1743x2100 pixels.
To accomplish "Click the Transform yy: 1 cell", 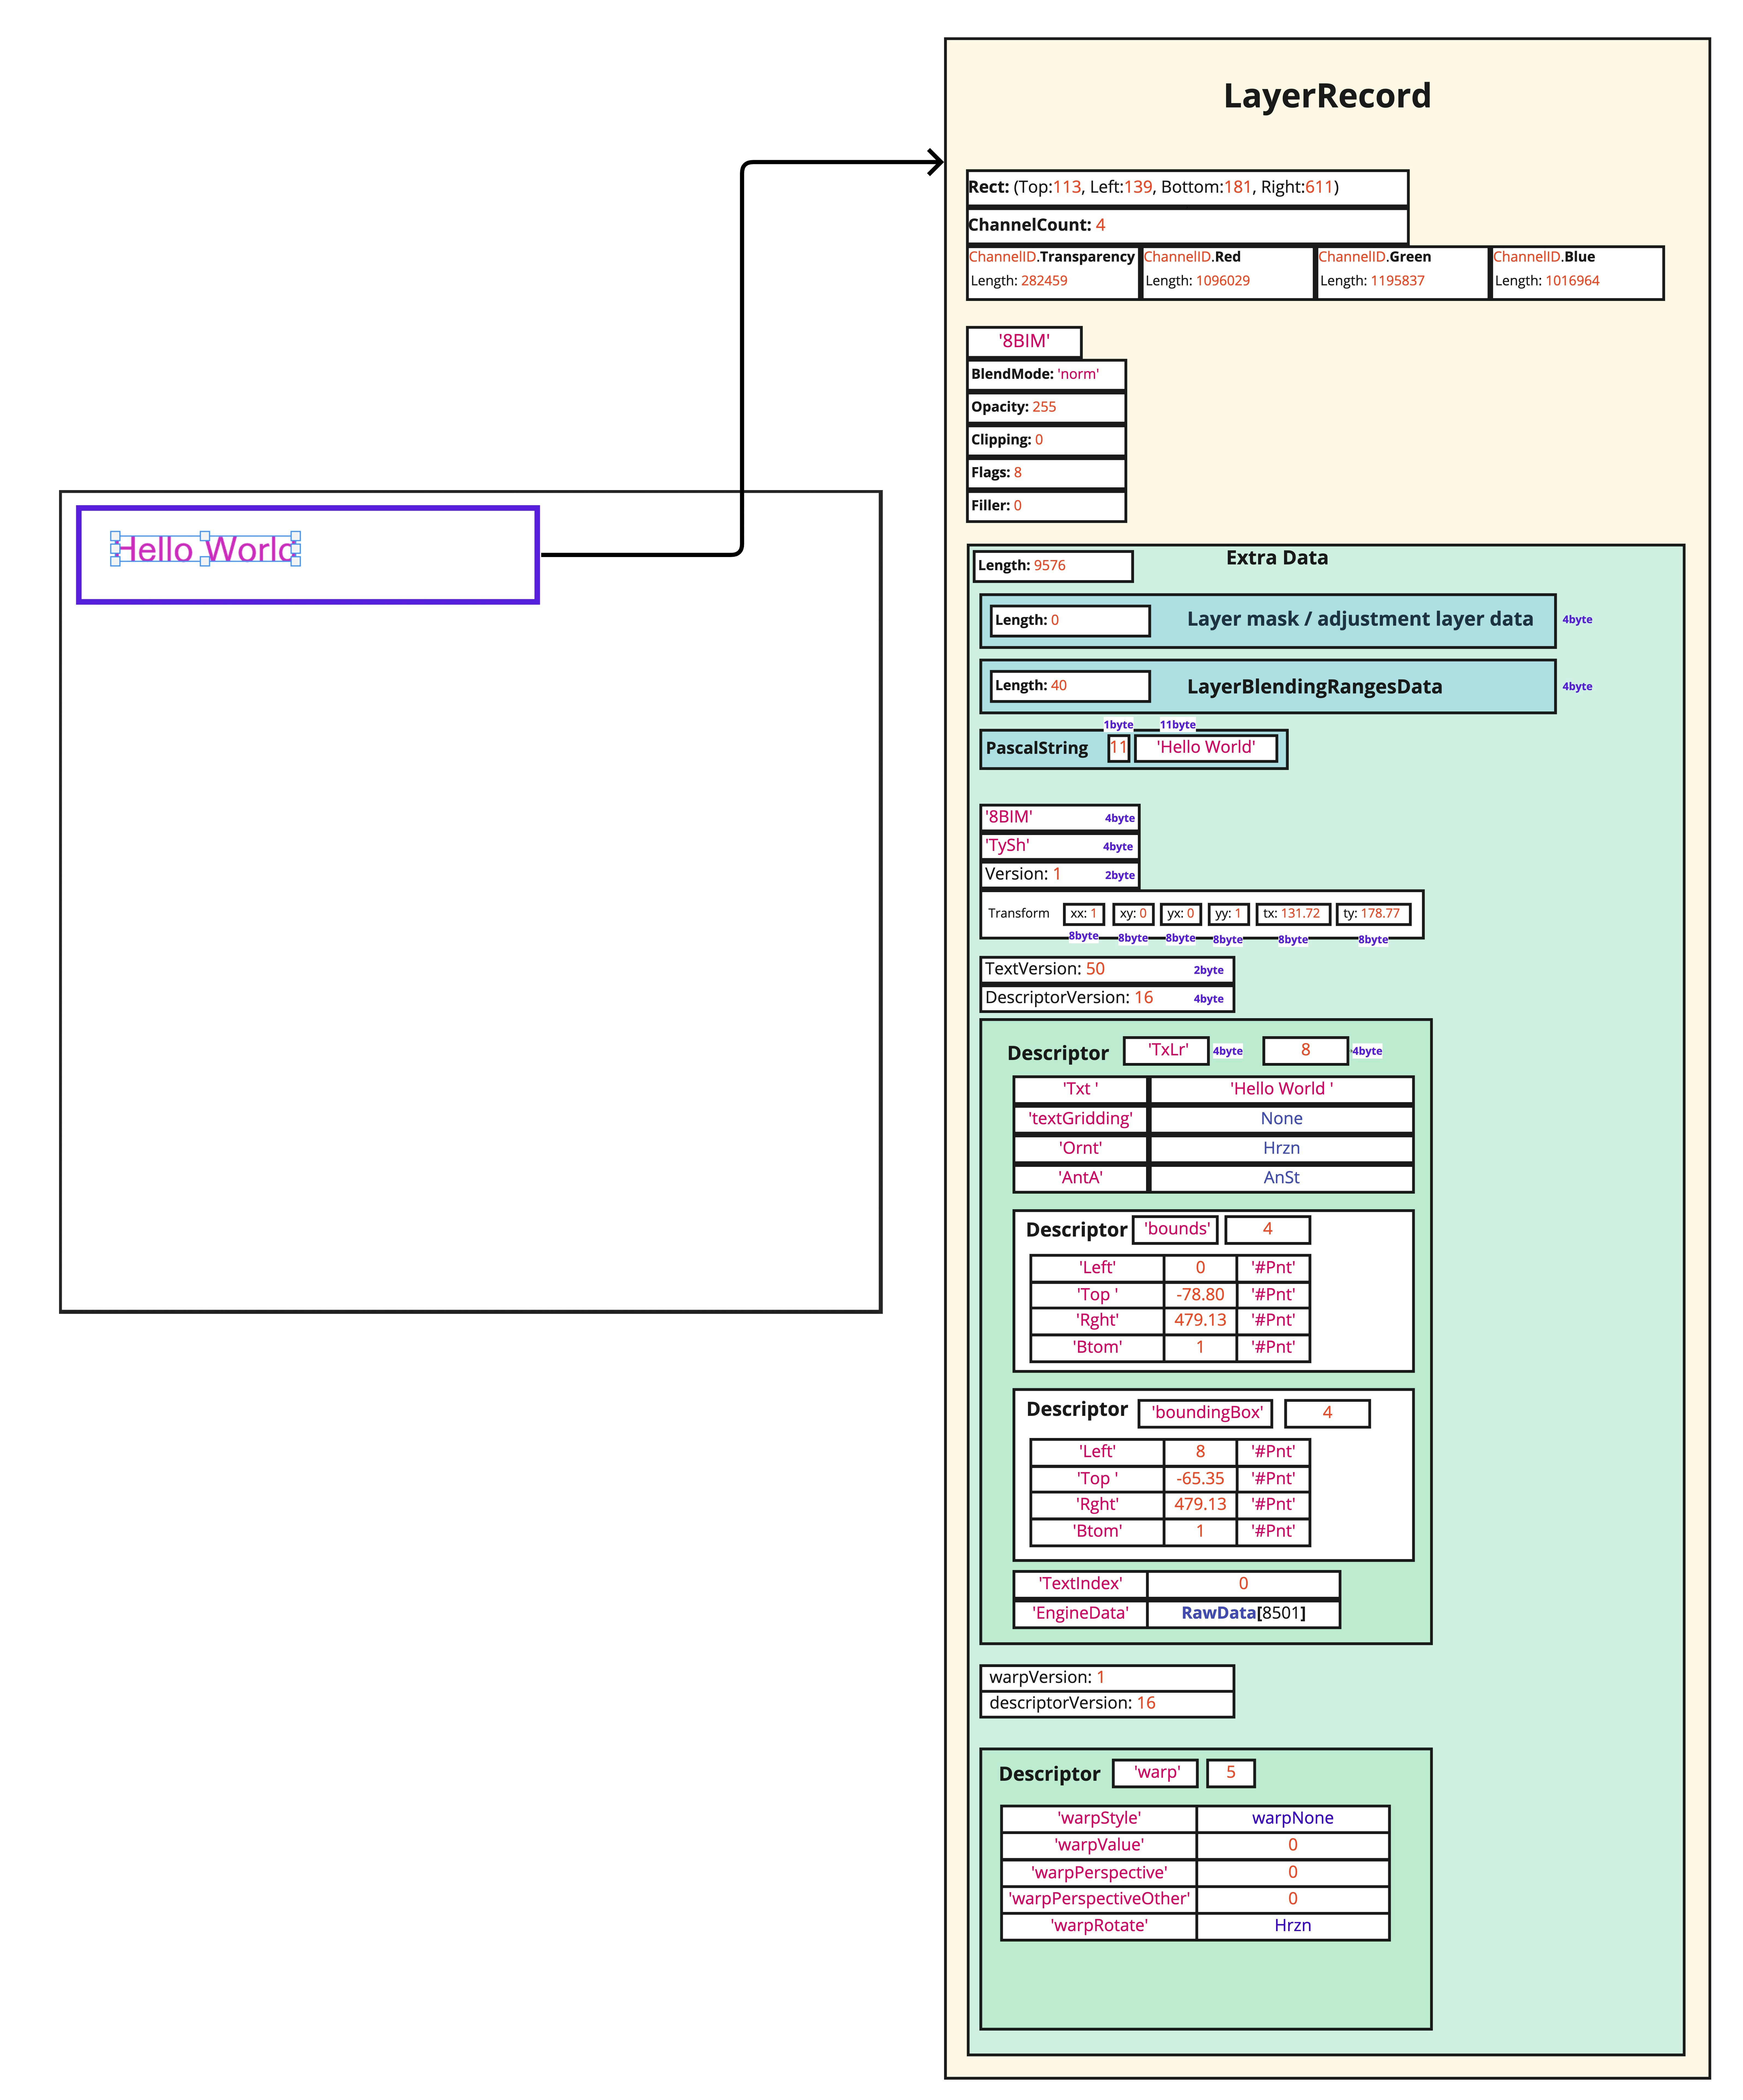I will [x=1229, y=914].
